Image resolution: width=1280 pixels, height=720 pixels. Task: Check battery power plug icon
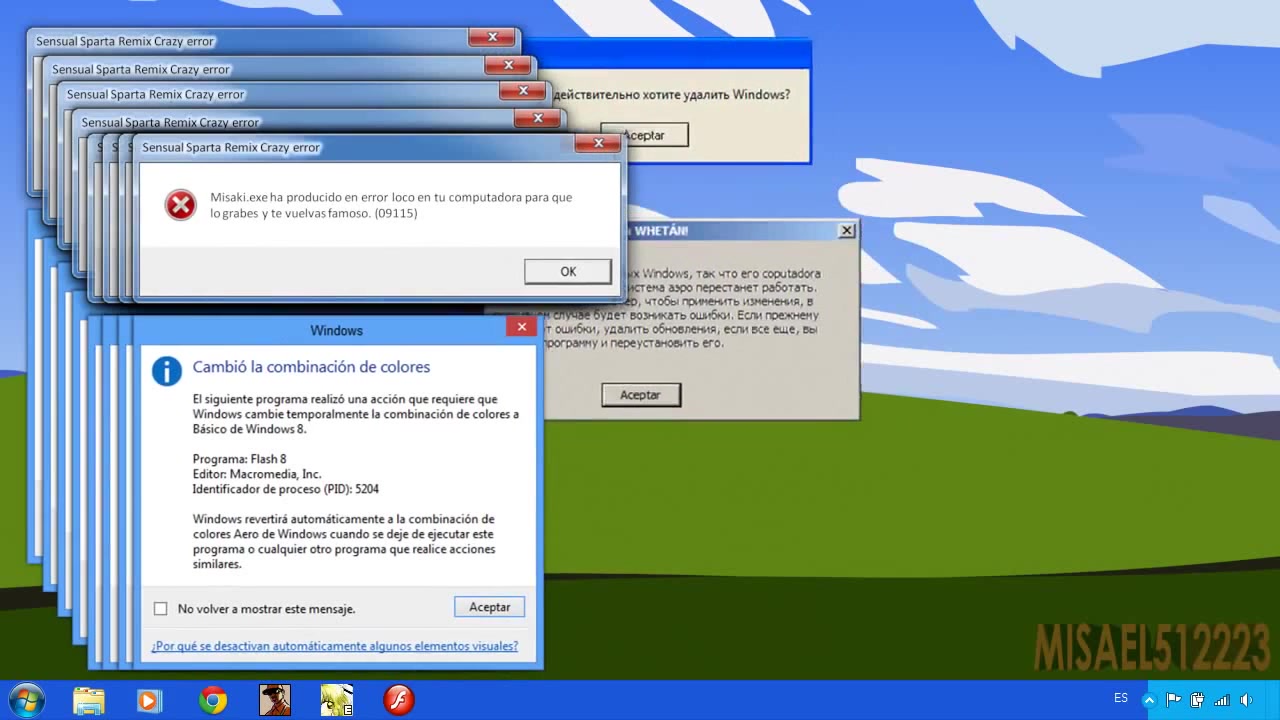click(x=1197, y=700)
